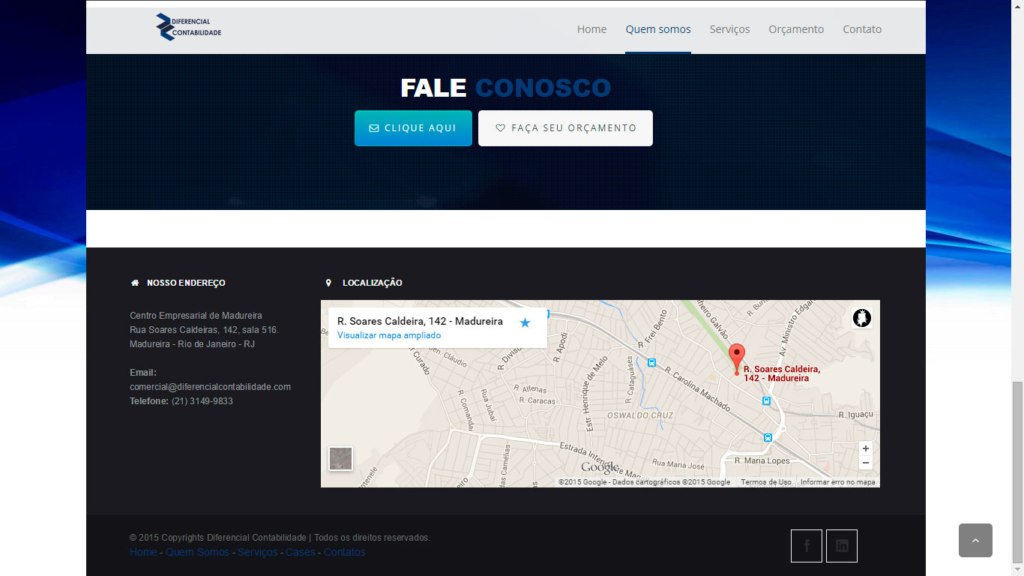
Task: Click the LinkedIn social icon
Action: point(842,546)
